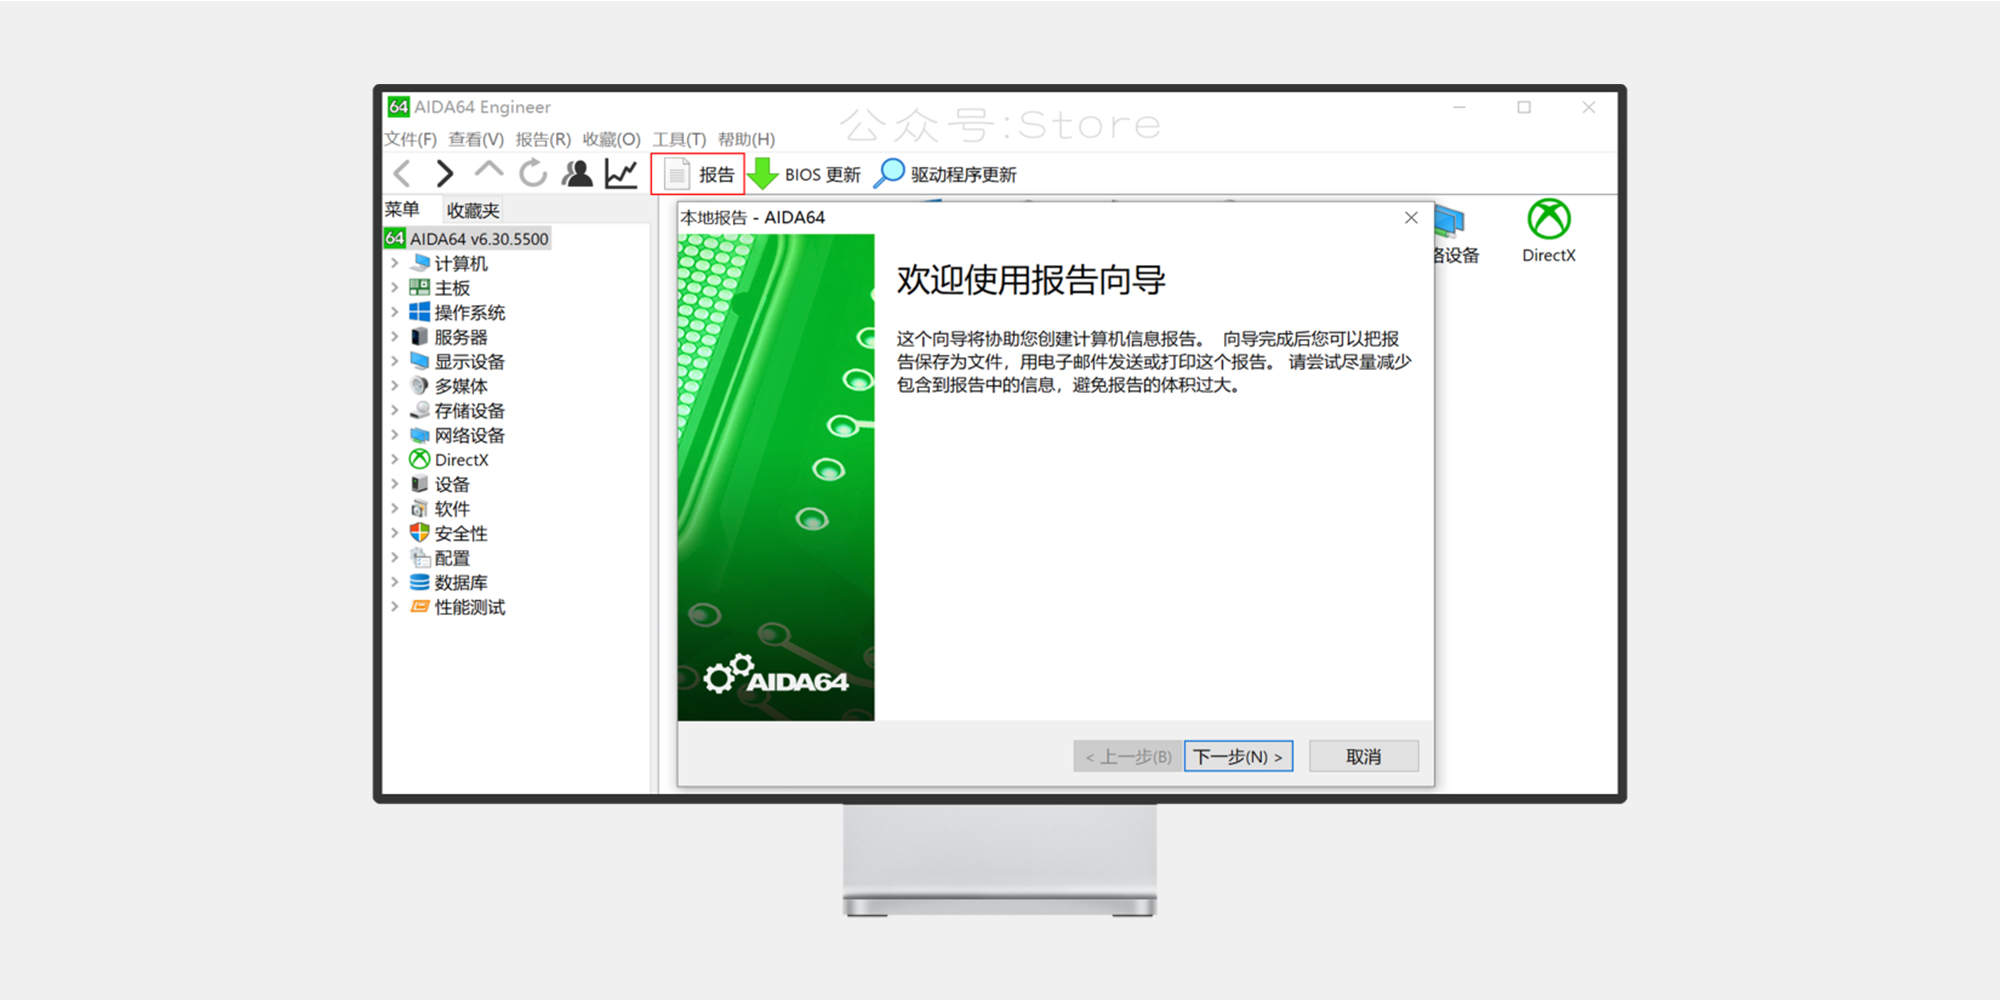Expand the 性能测试 tree node
2000x1000 pixels.
coord(395,607)
